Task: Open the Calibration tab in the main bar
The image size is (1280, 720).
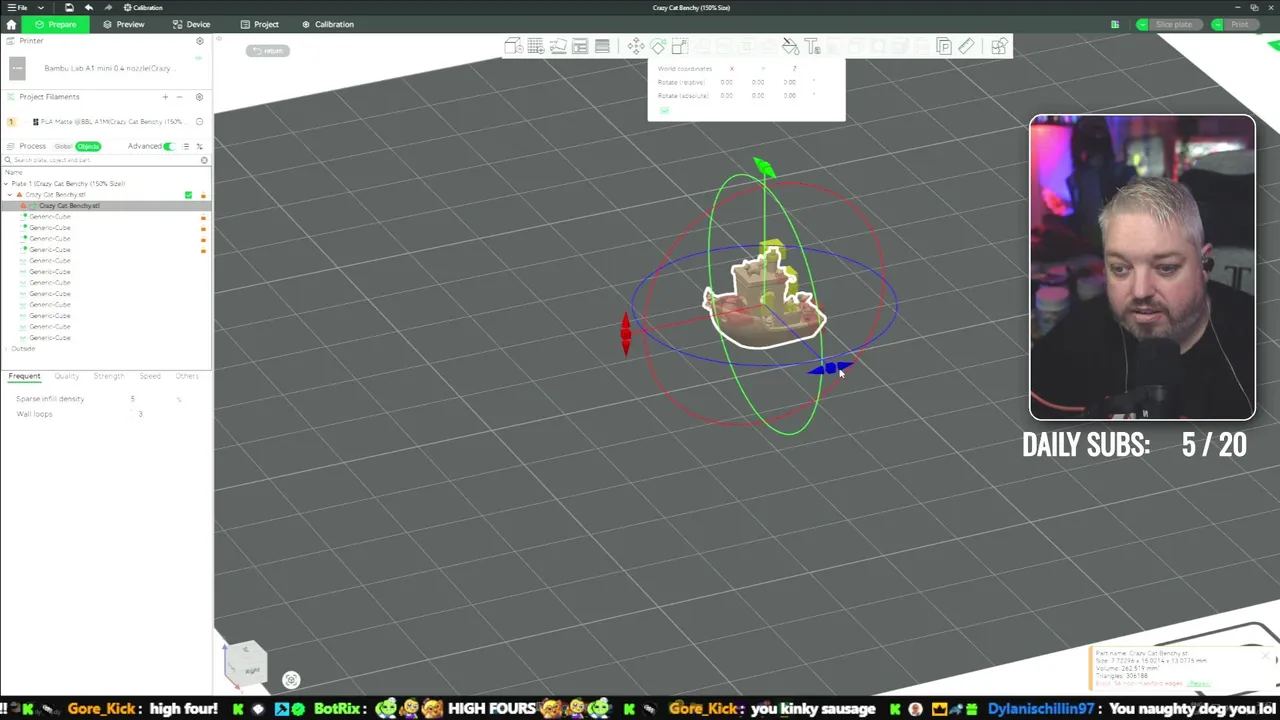Action: tap(328, 24)
